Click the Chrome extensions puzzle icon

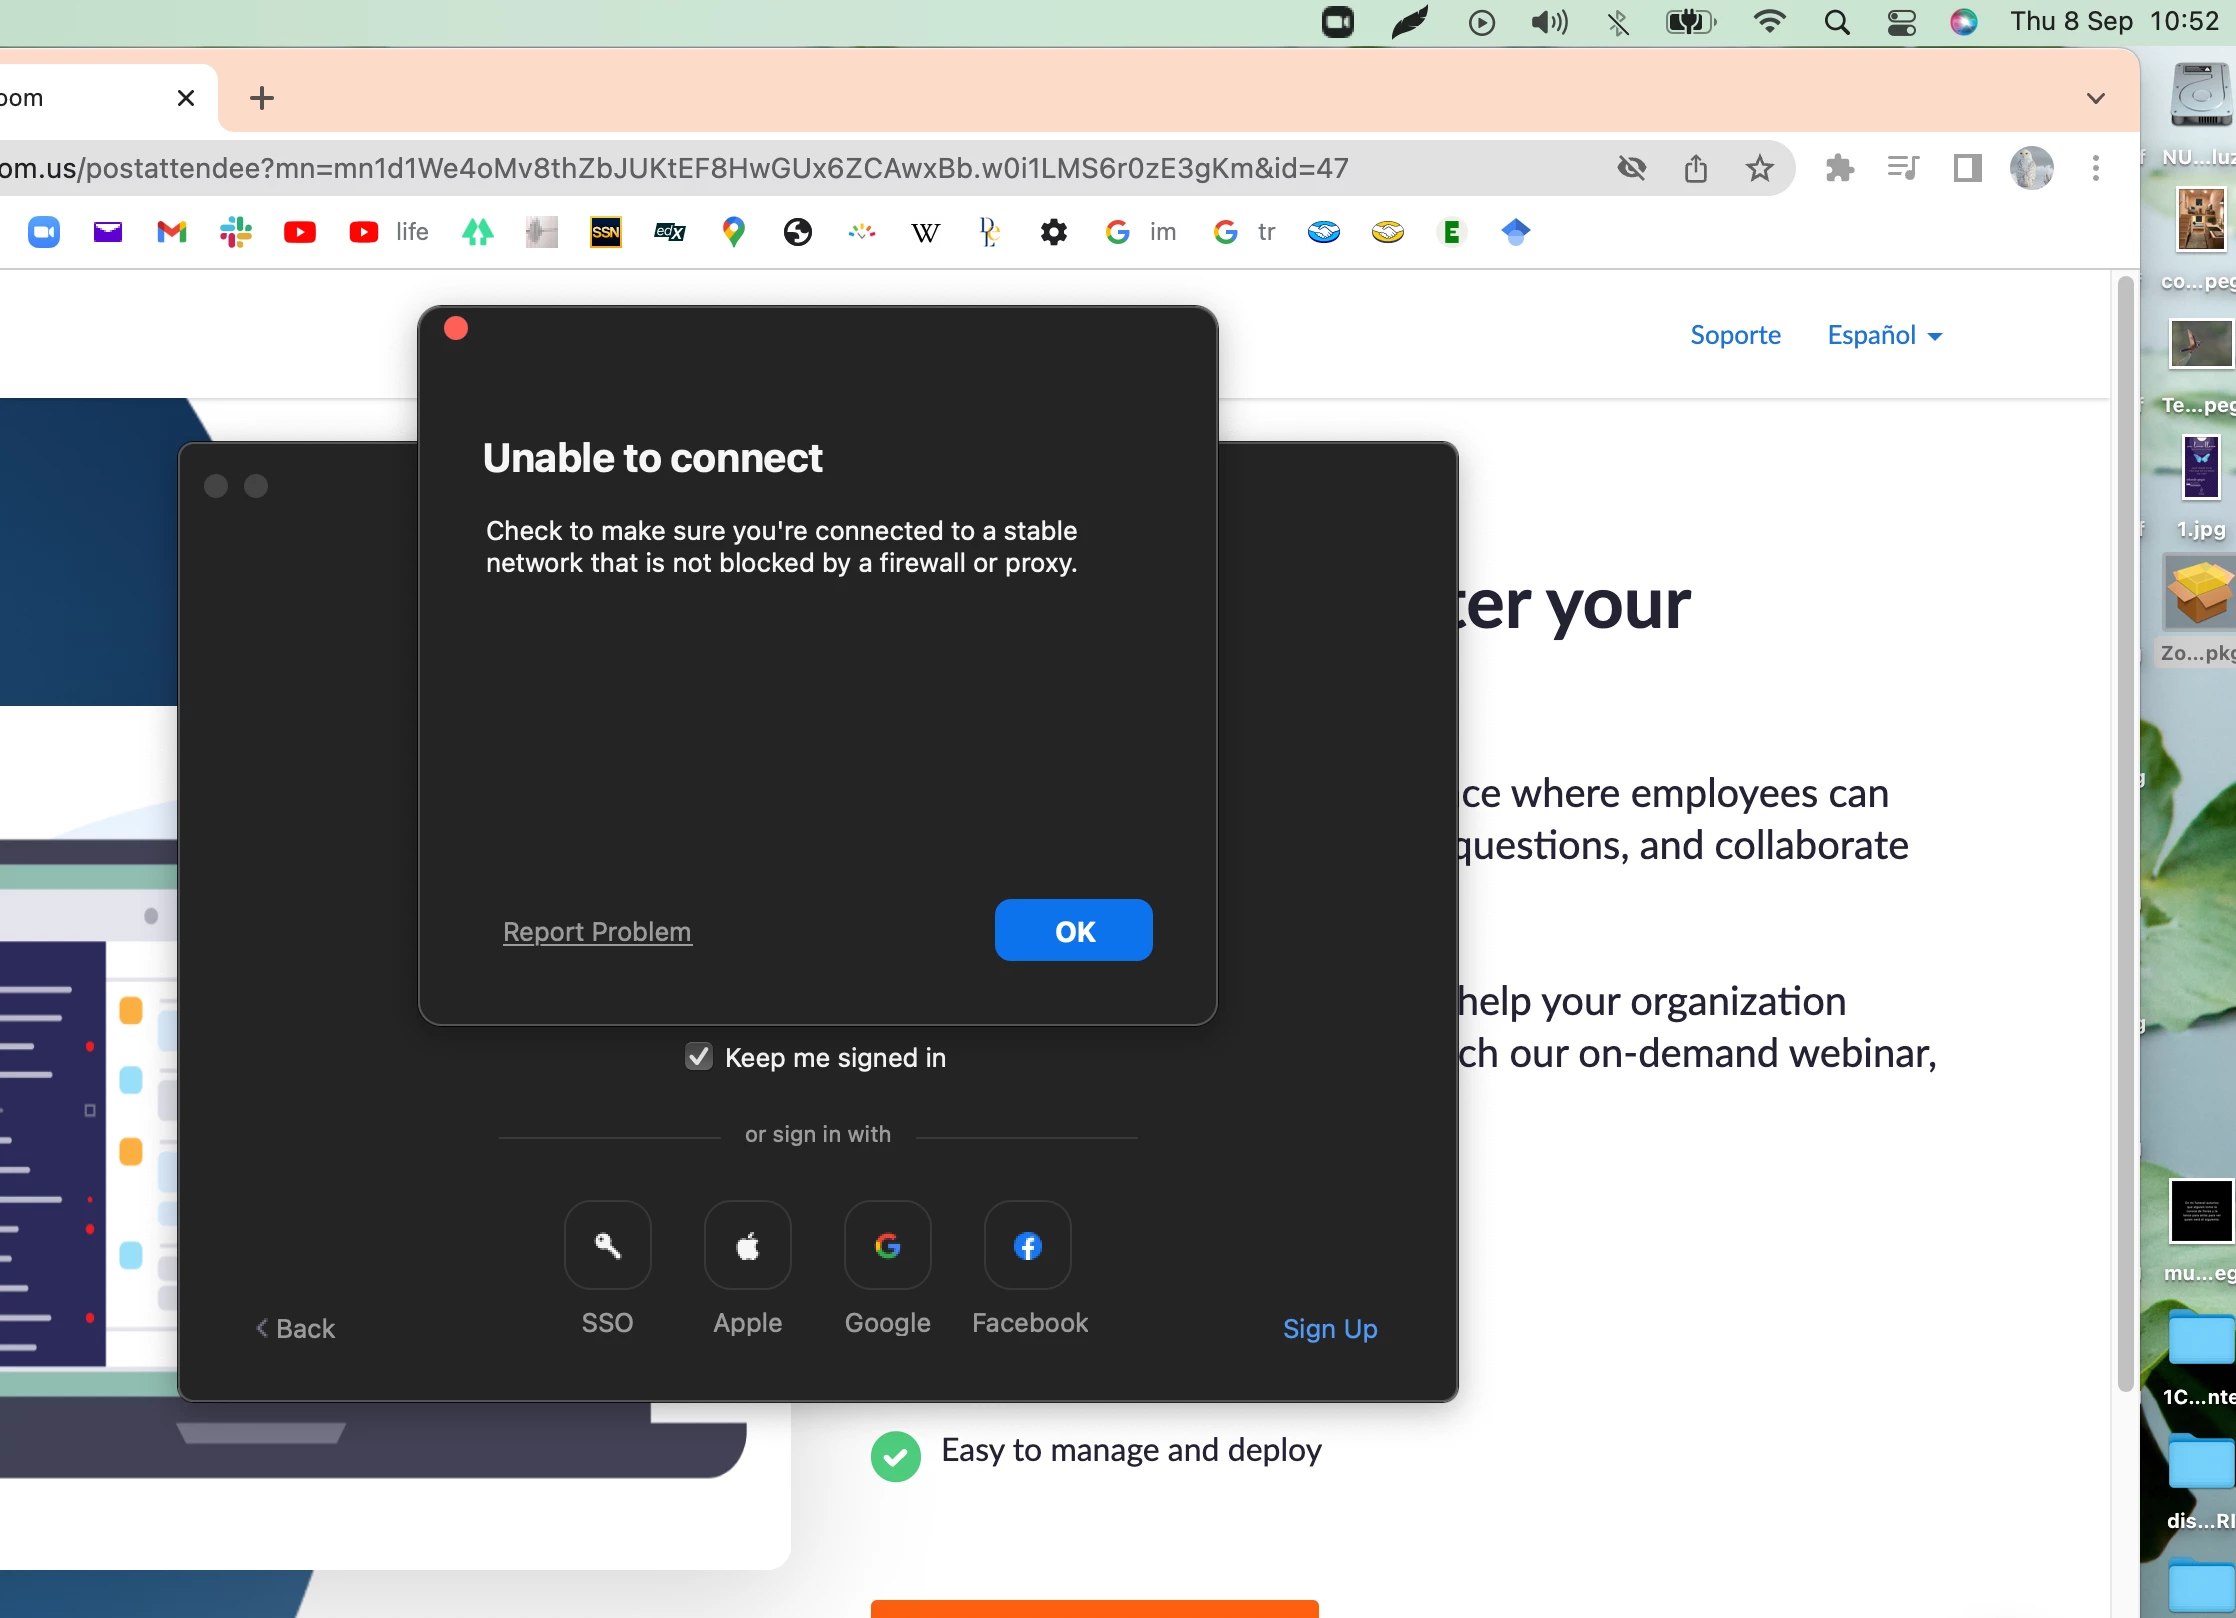tap(1839, 168)
